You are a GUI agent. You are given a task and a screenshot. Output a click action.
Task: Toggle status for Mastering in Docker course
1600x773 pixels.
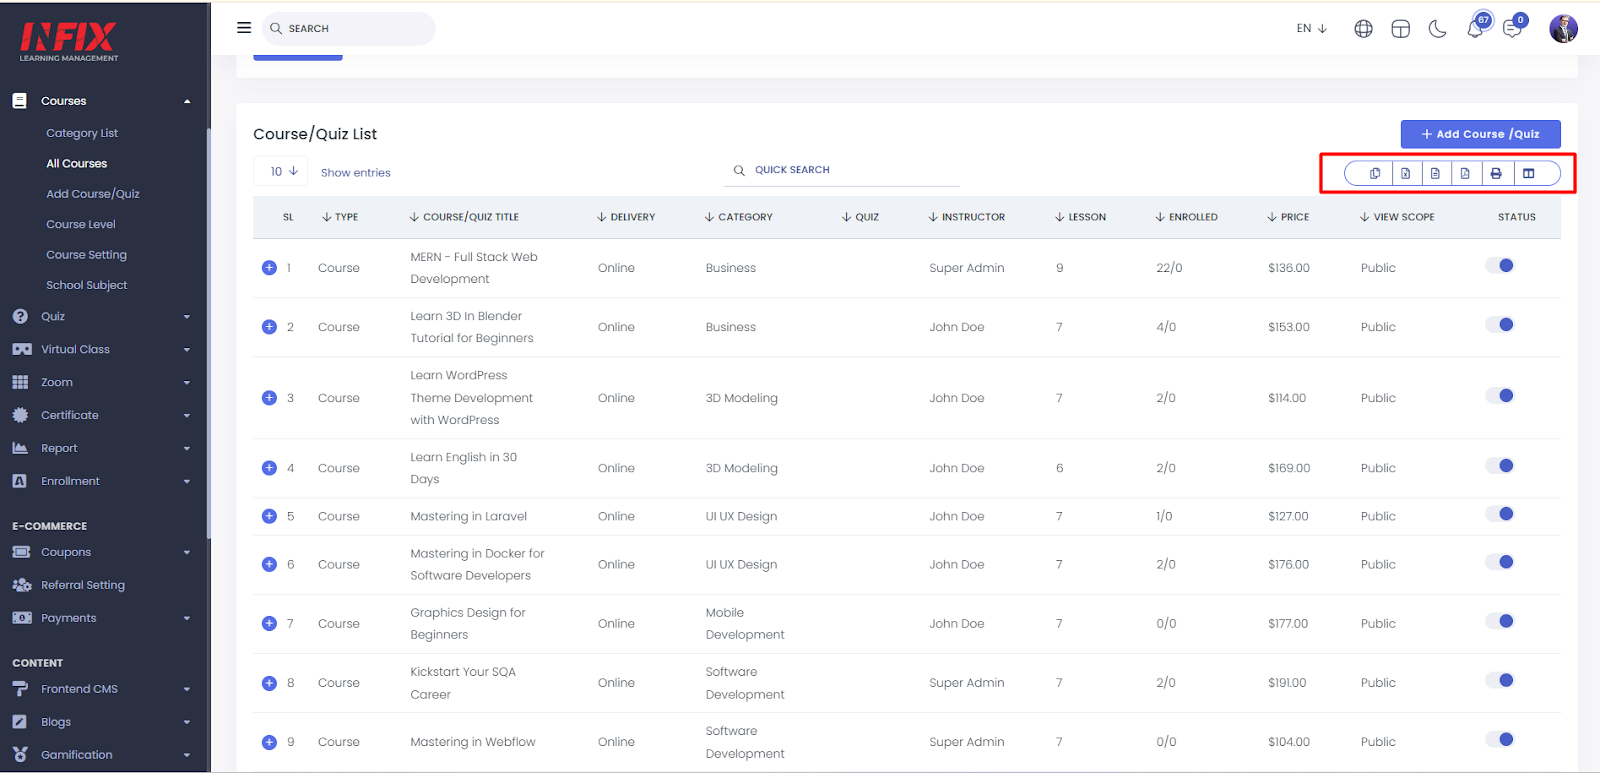[x=1500, y=562]
